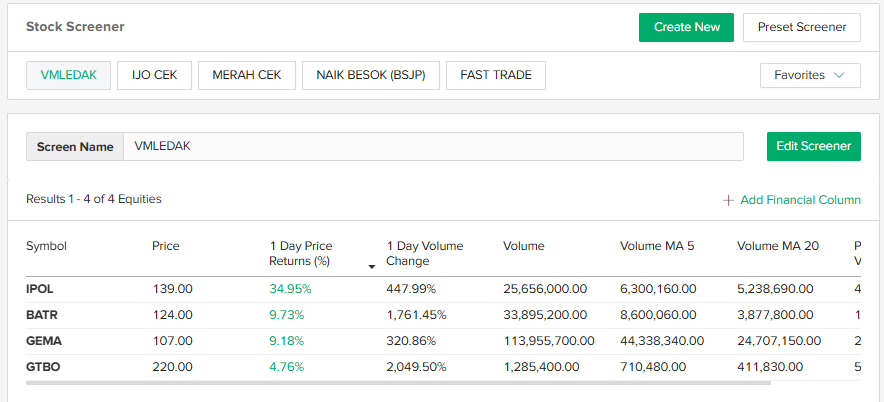The image size is (884, 402).
Task: Click the Create New button
Action: 686,27
